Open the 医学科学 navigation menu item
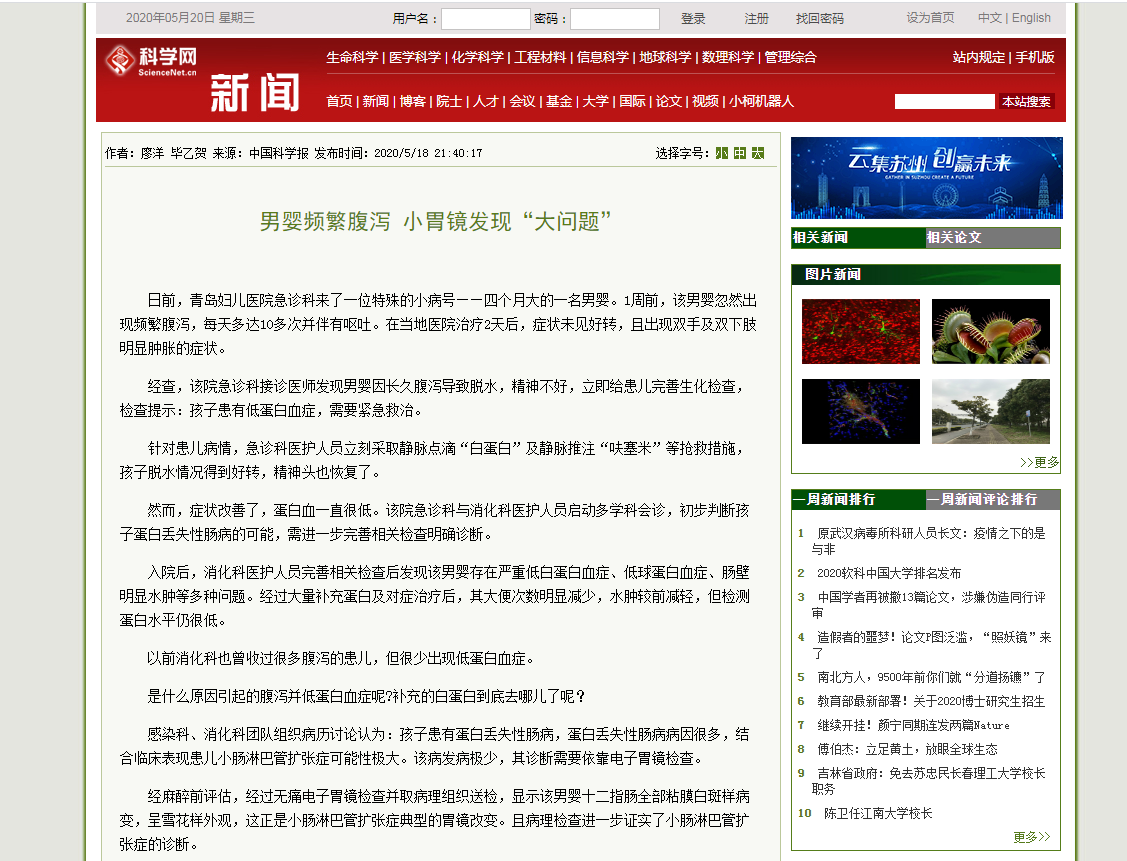The width and height of the screenshot is (1127, 861). tap(415, 57)
